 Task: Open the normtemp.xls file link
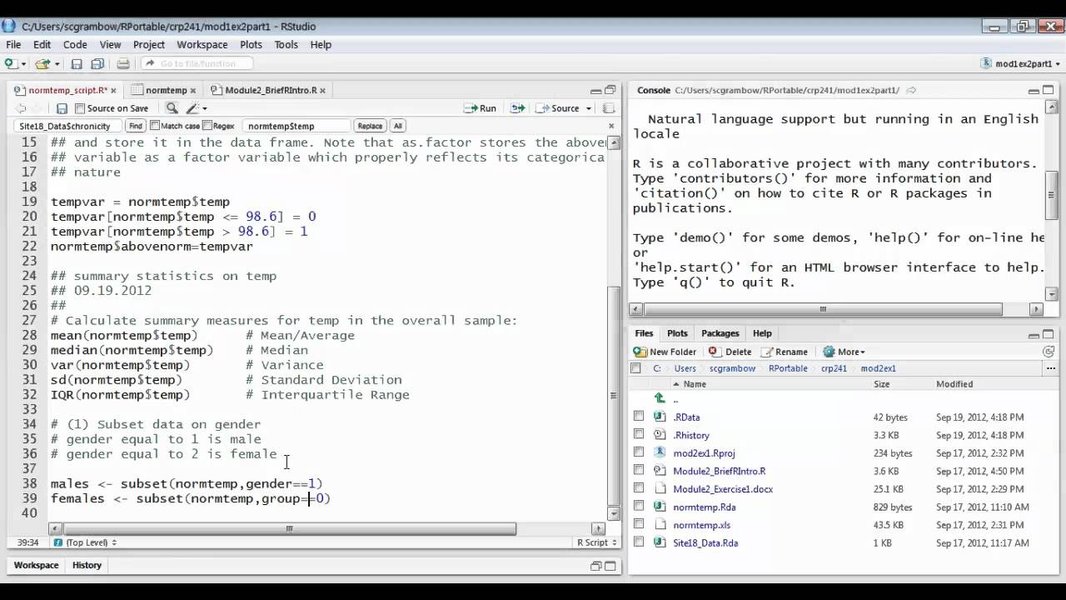tap(702, 525)
